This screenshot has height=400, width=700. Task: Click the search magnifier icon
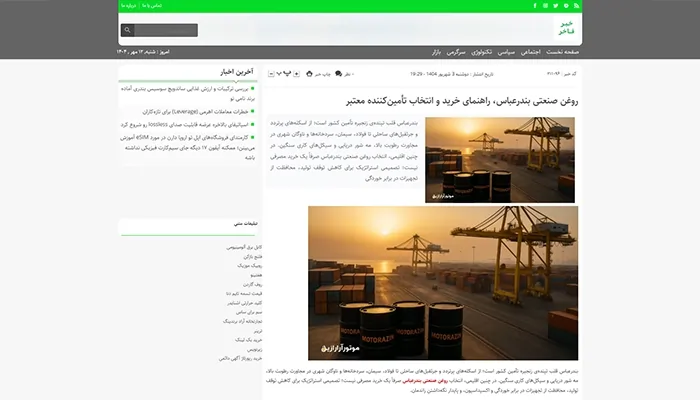(127, 30)
